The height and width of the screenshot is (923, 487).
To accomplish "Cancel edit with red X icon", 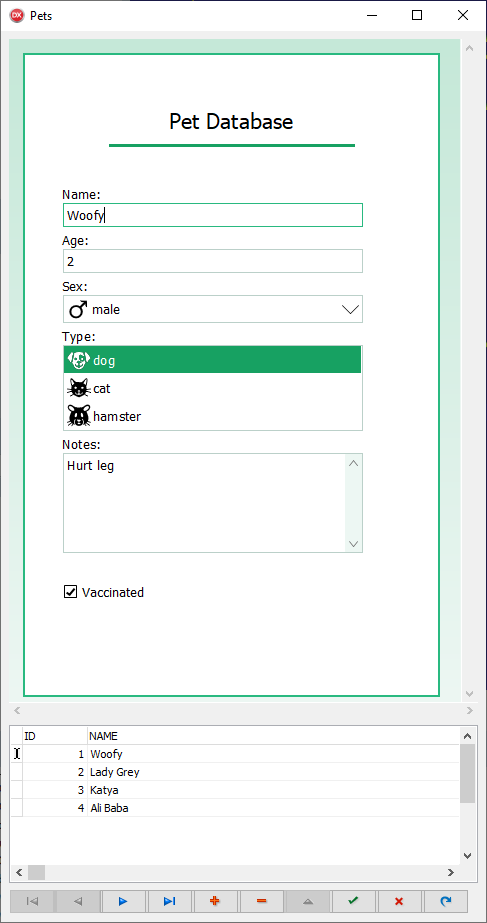I will (x=399, y=901).
